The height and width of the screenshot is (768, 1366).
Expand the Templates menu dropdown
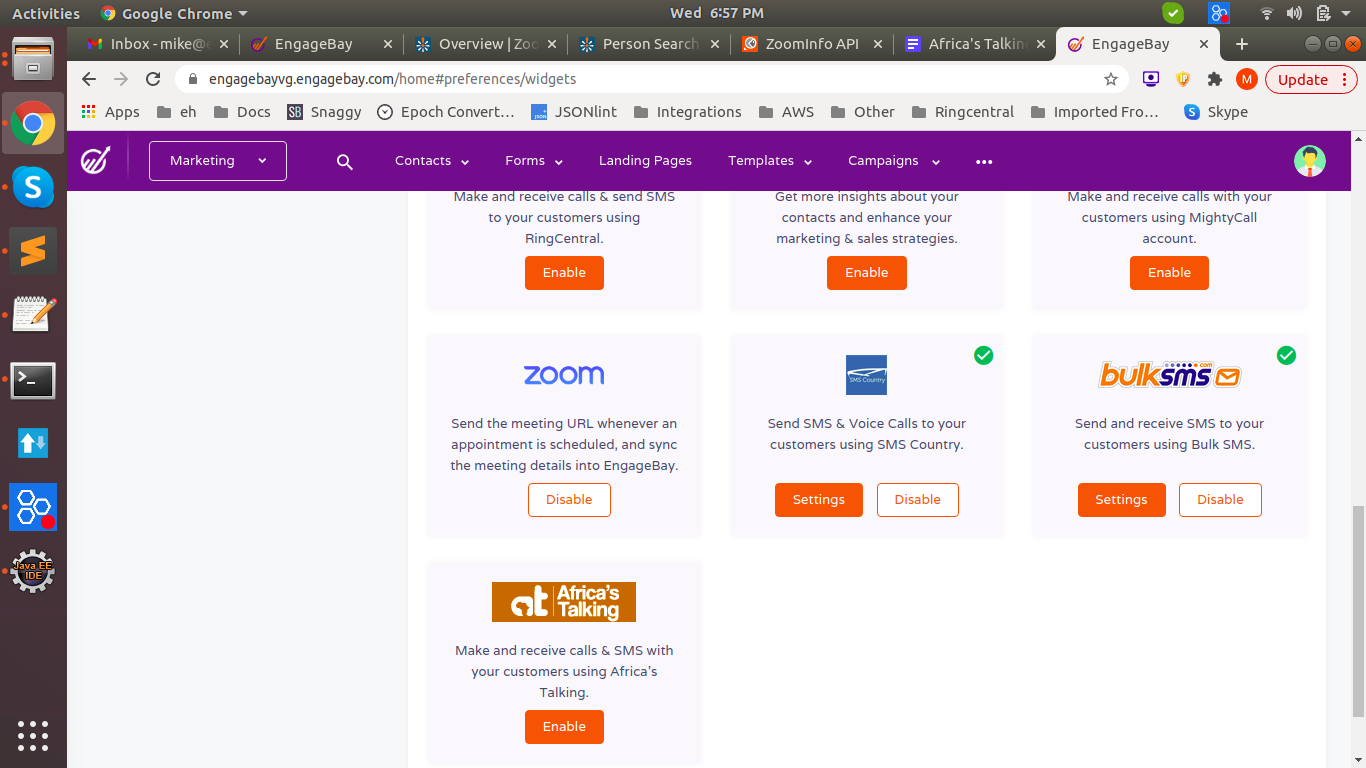pos(770,161)
